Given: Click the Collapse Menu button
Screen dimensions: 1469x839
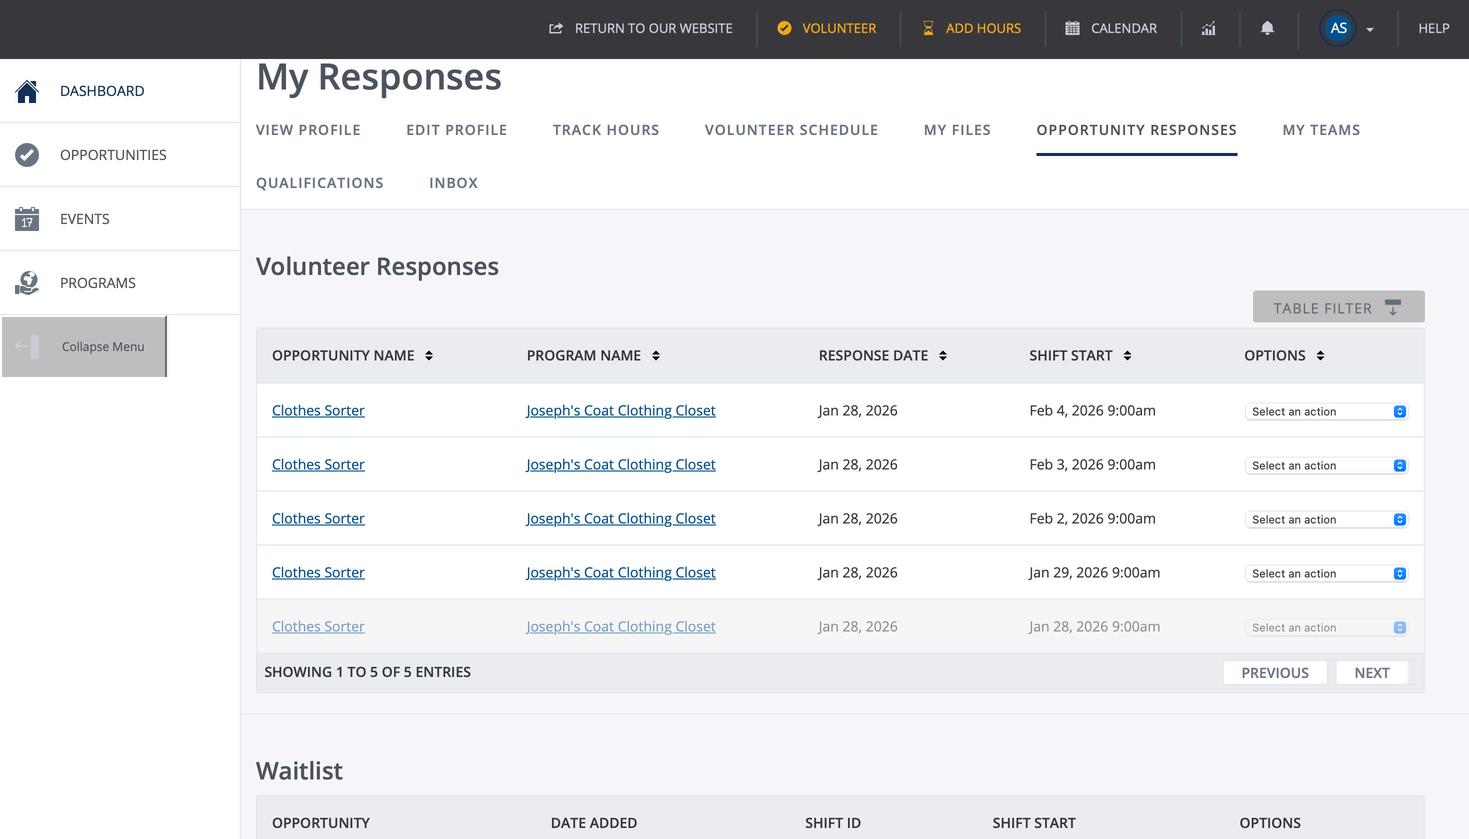Looking at the screenshot, I should (84, 347).
